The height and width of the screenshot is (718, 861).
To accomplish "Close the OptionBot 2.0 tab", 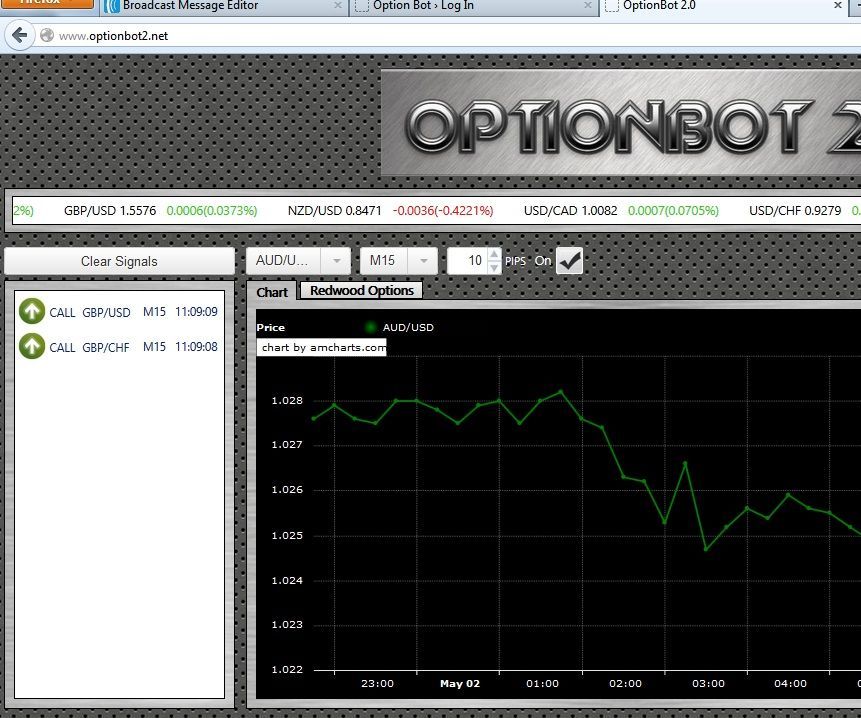I will point(838,5).
